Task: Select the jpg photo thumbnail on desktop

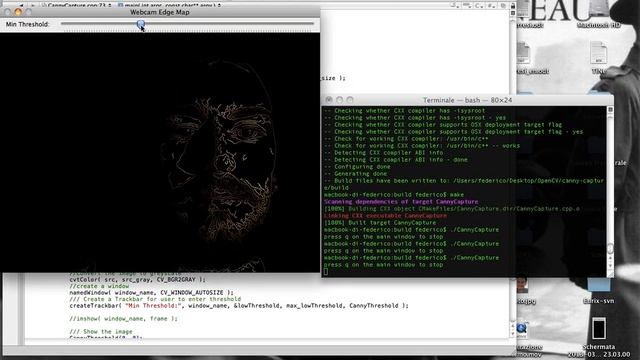Action: [522, 284]
